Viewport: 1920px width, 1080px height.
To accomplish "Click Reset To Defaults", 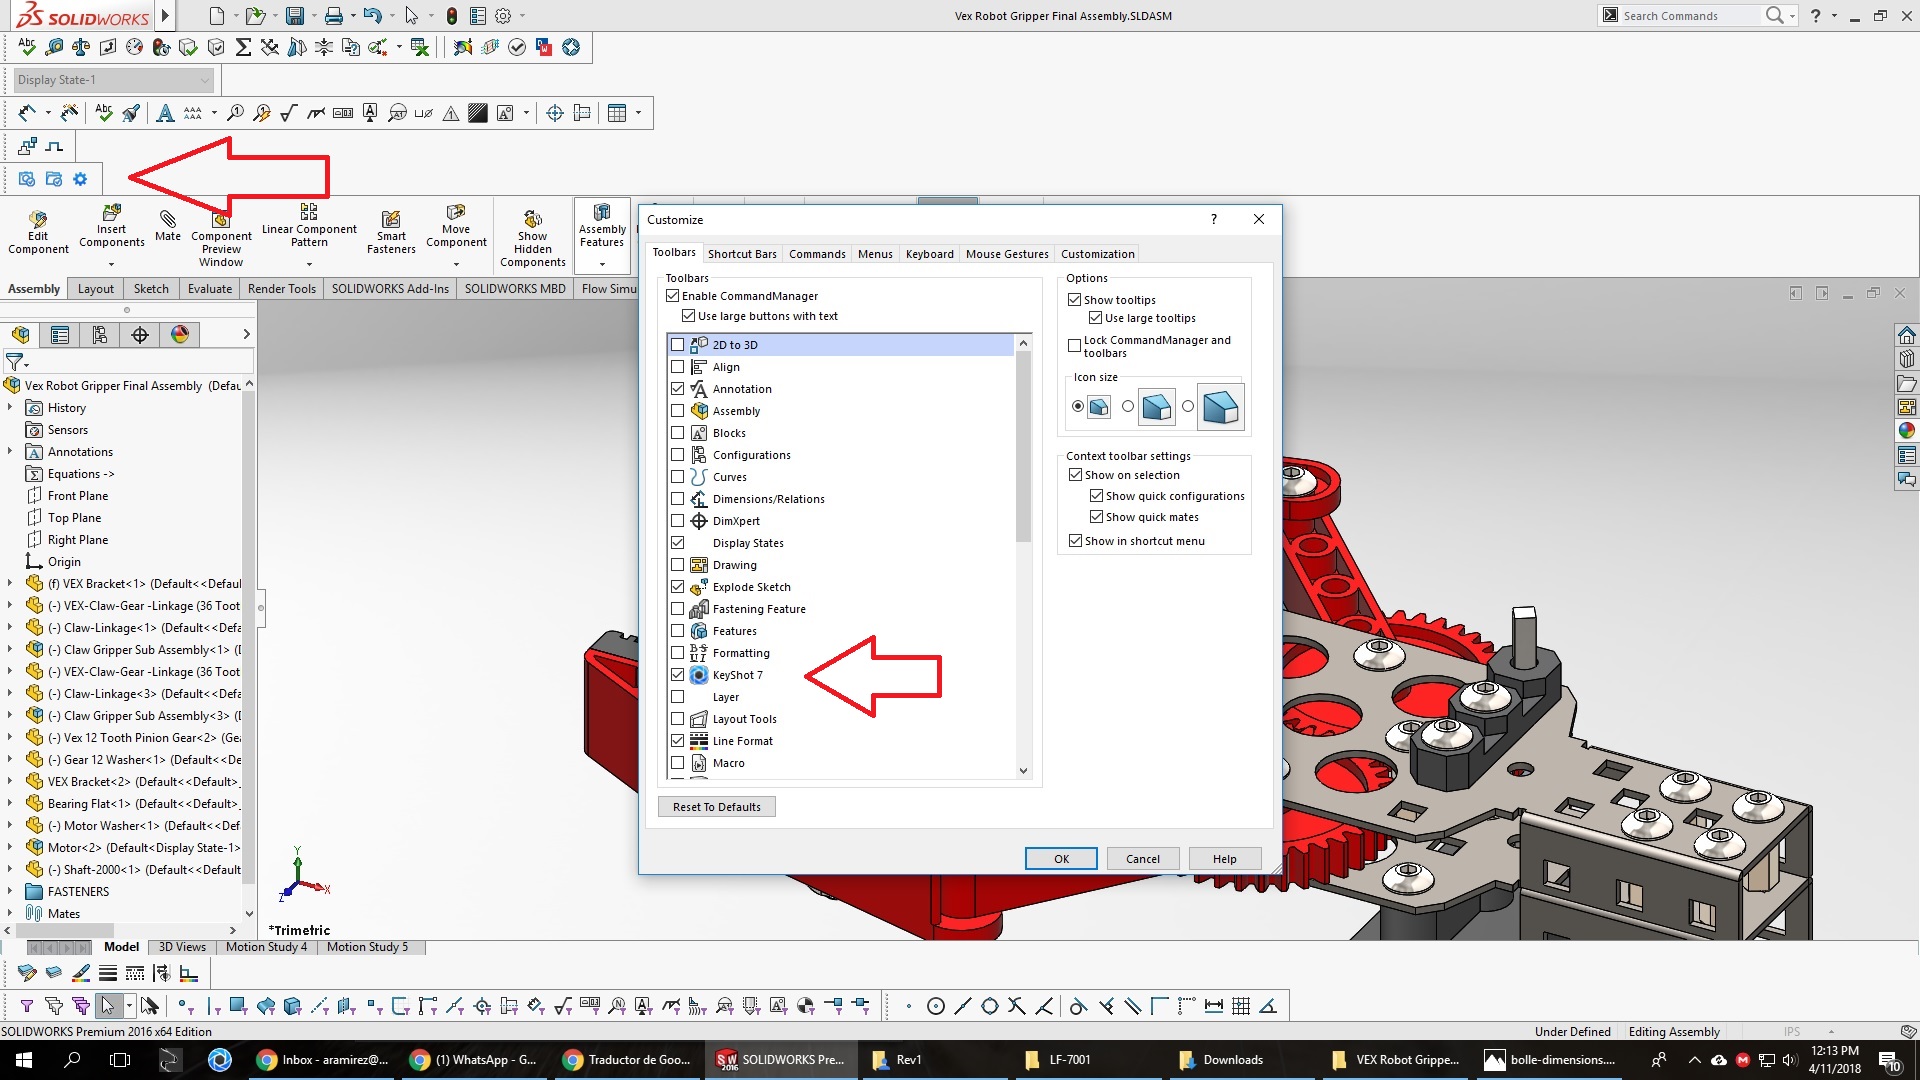I will [x=716, y=806].
